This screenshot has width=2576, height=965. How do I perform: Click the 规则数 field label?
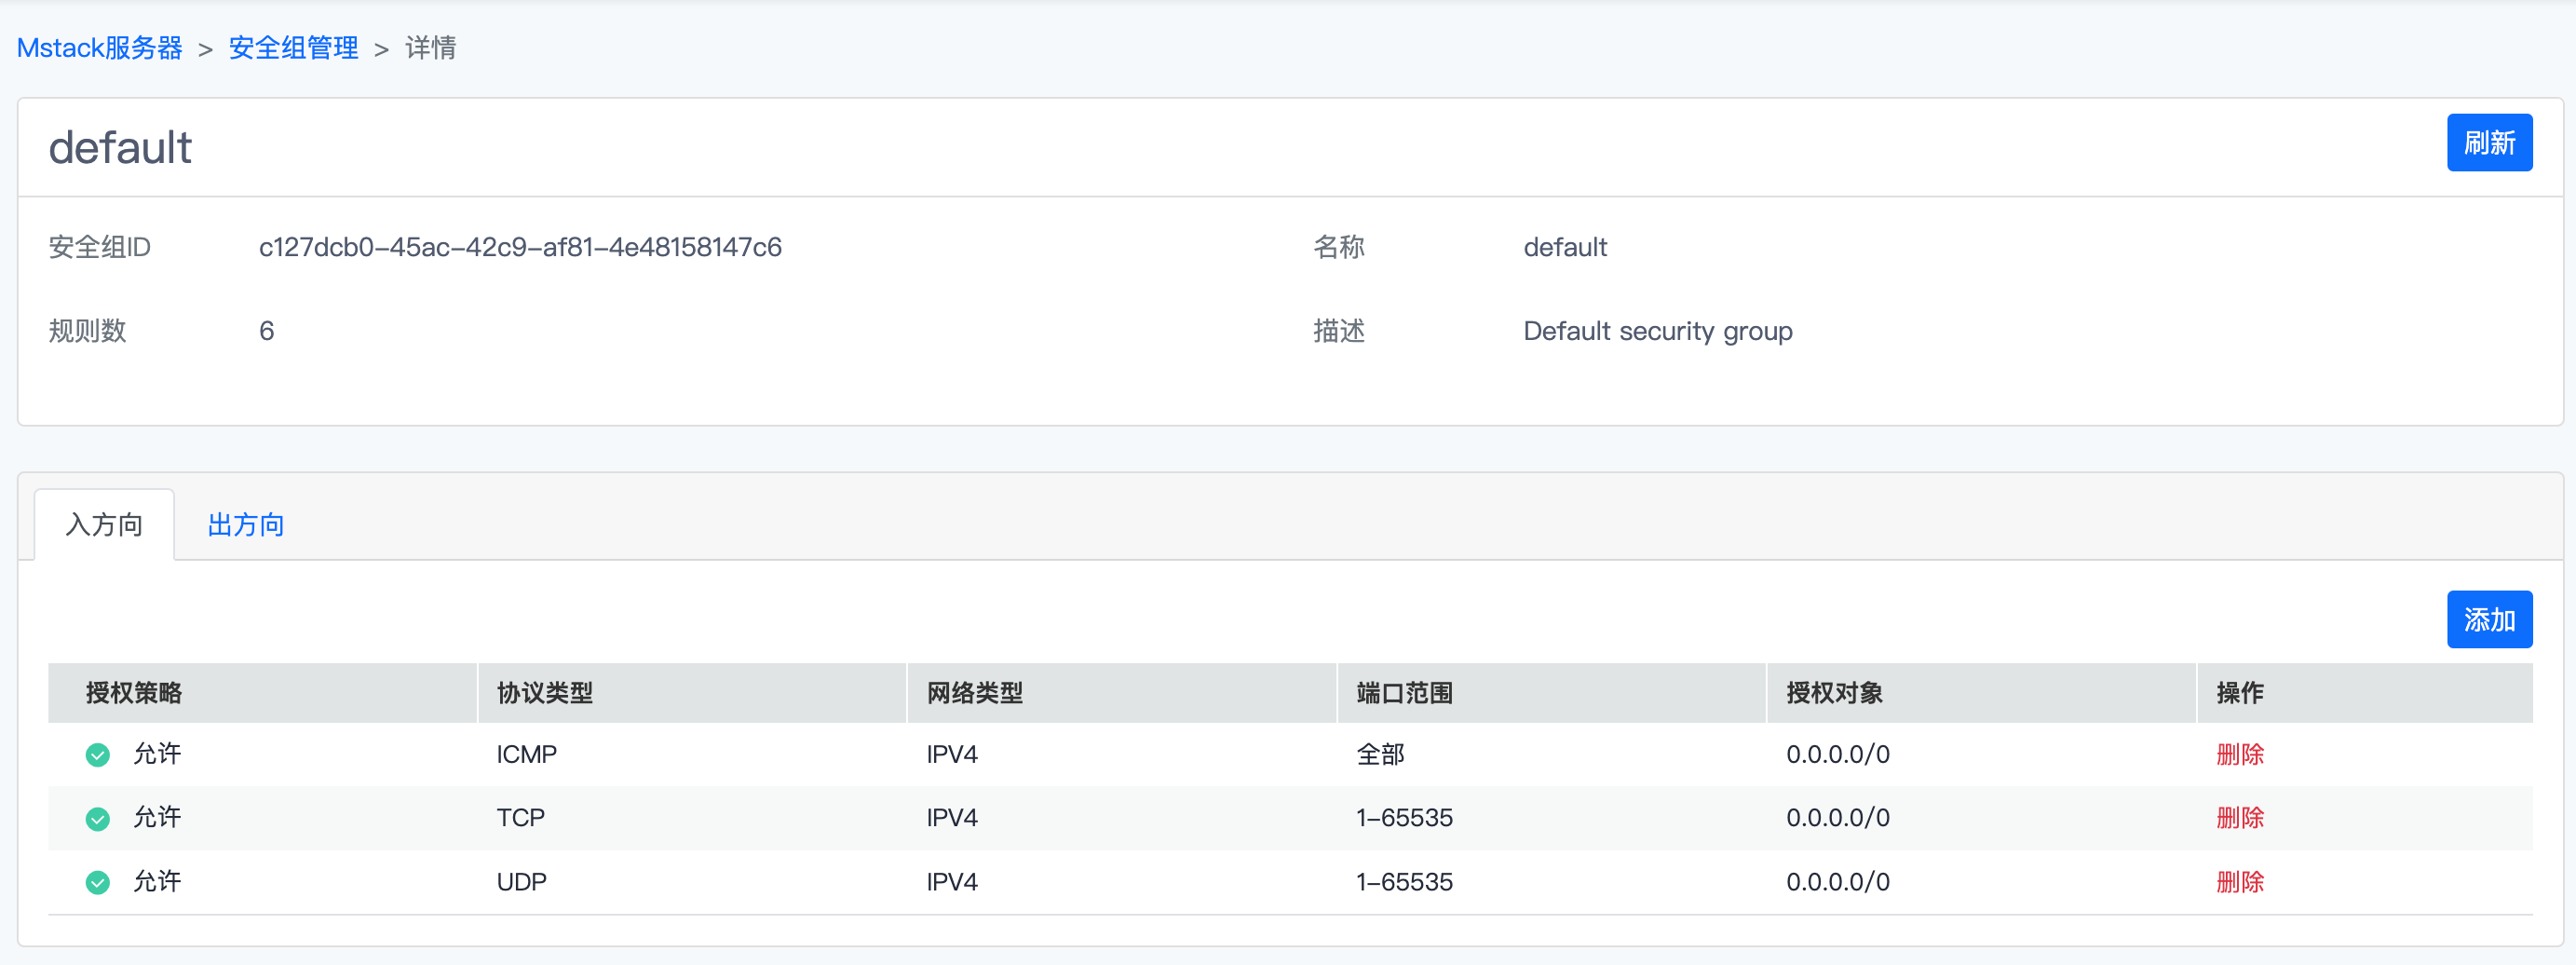pos(88,331)
